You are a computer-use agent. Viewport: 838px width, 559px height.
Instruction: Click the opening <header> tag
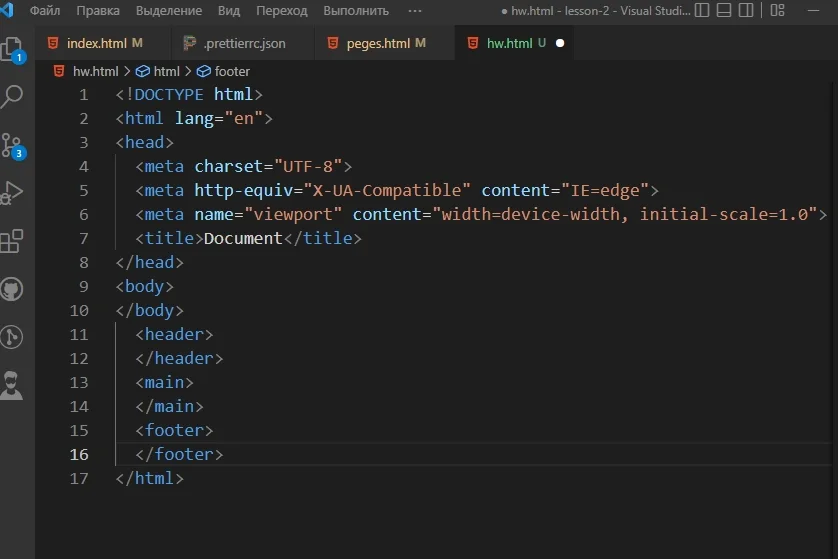[x=174, y=335]
